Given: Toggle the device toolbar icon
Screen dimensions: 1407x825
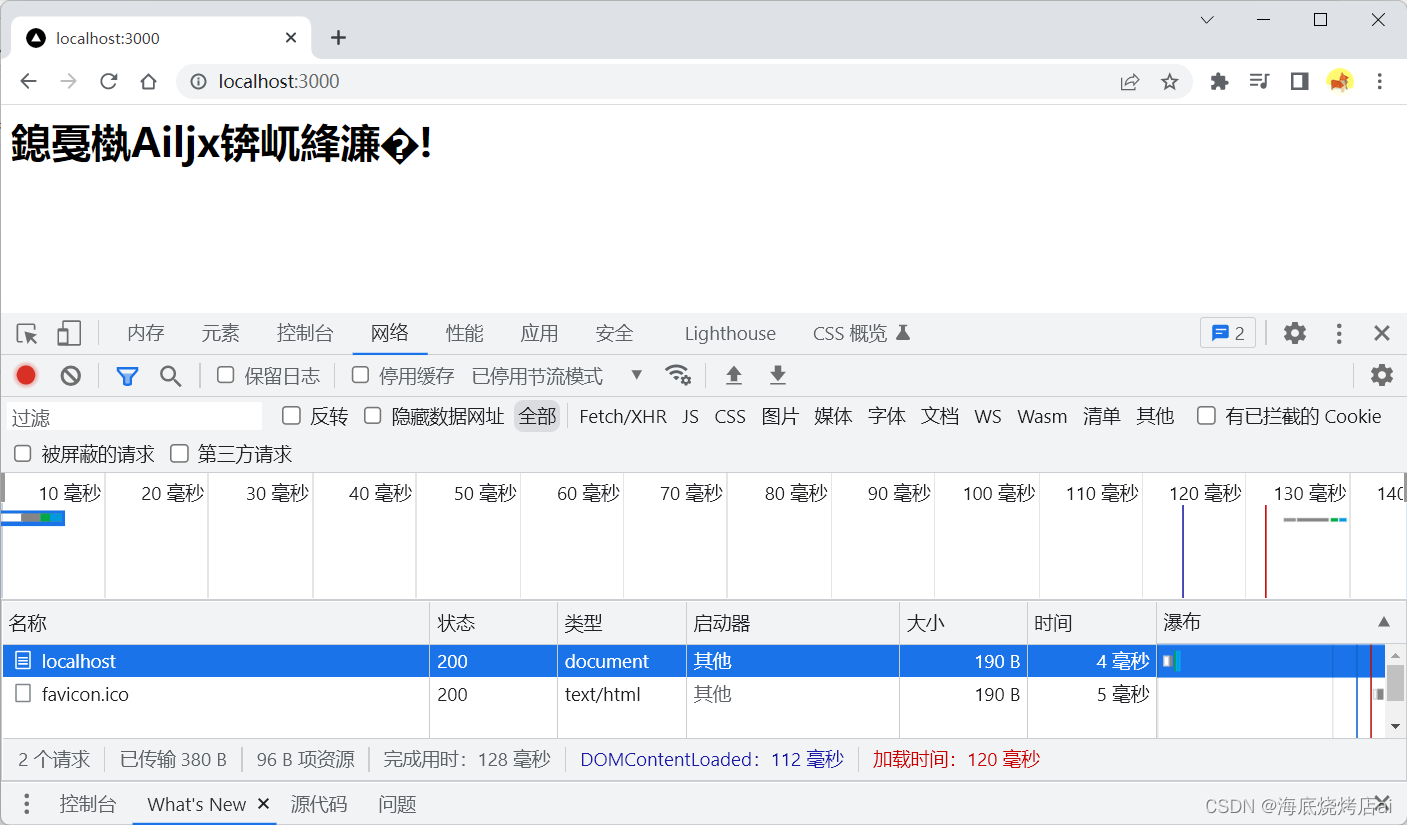Looking at the screenshot, I should 68,334.
